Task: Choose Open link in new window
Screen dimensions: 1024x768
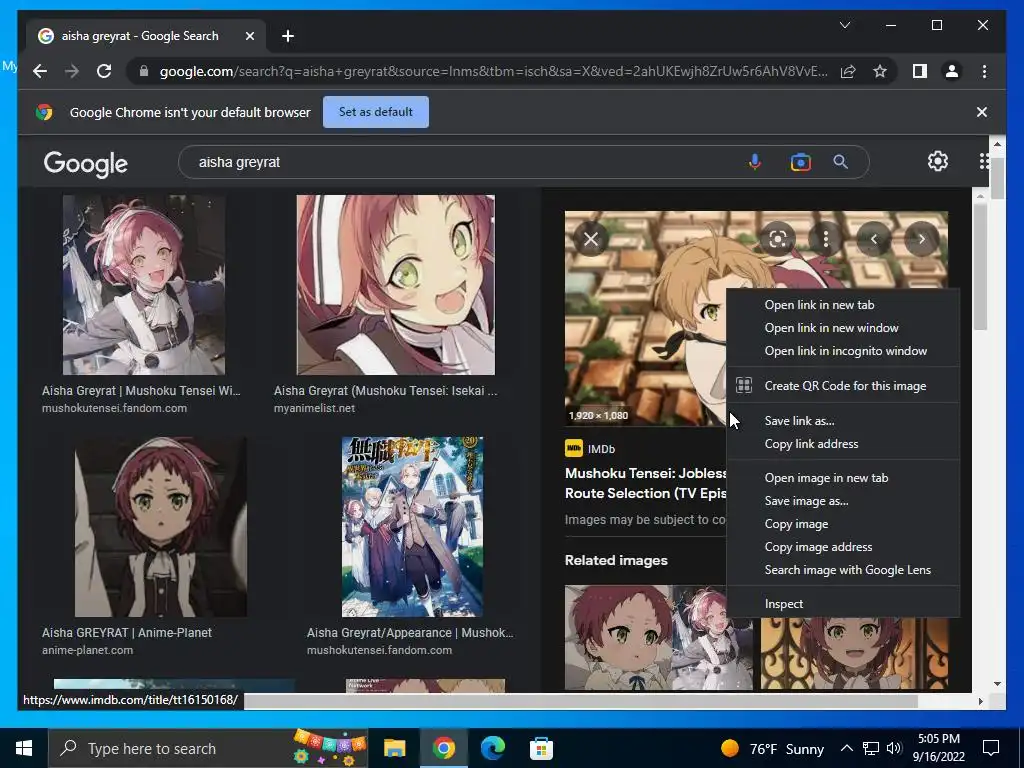Action: click(842, 328)
